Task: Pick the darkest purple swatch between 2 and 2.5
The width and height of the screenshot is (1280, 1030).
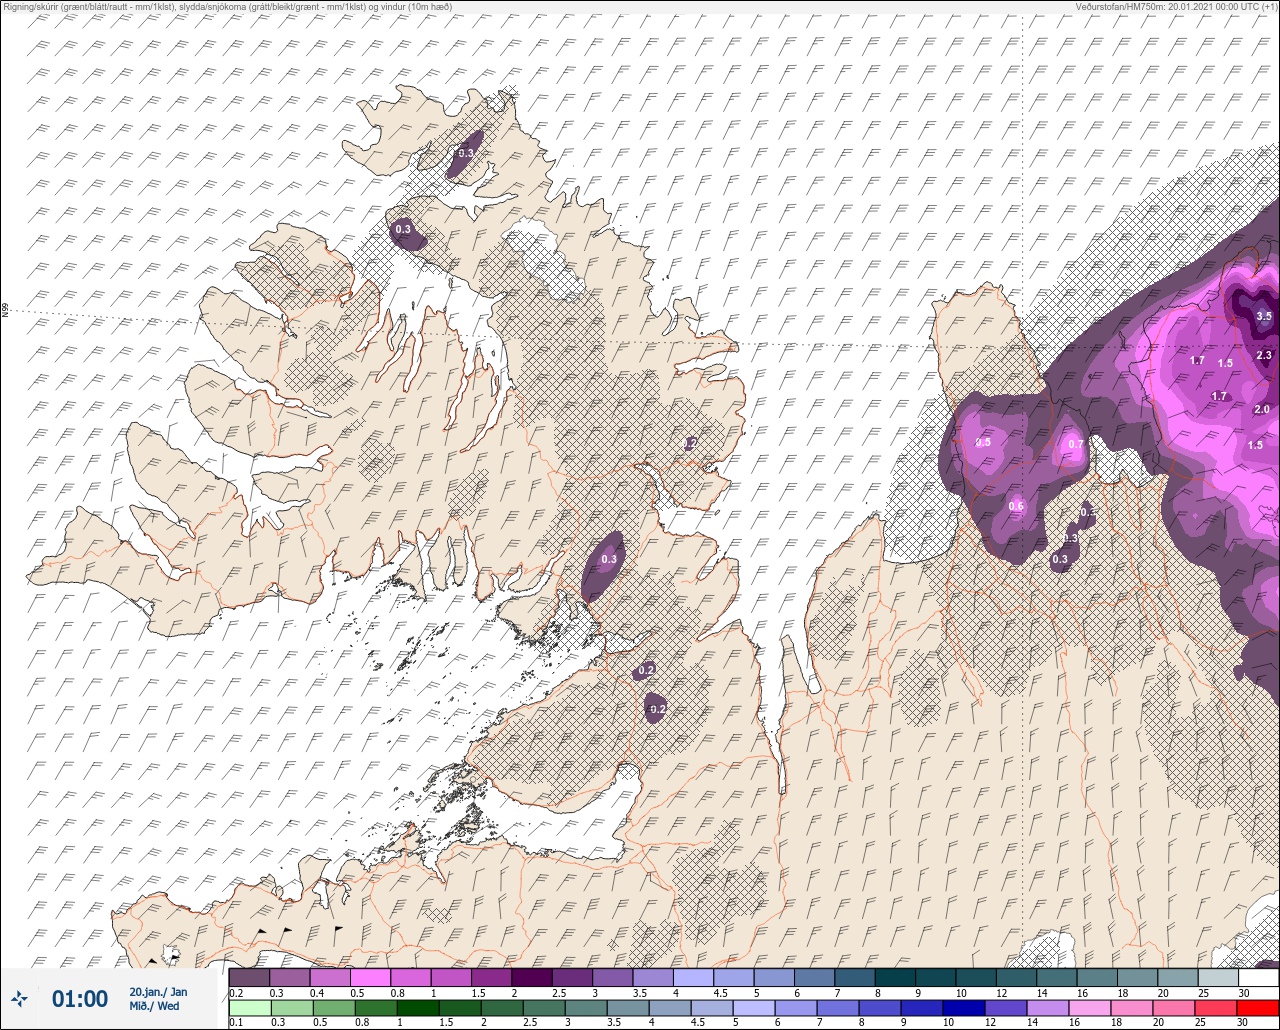Action: tap(531, 977)
